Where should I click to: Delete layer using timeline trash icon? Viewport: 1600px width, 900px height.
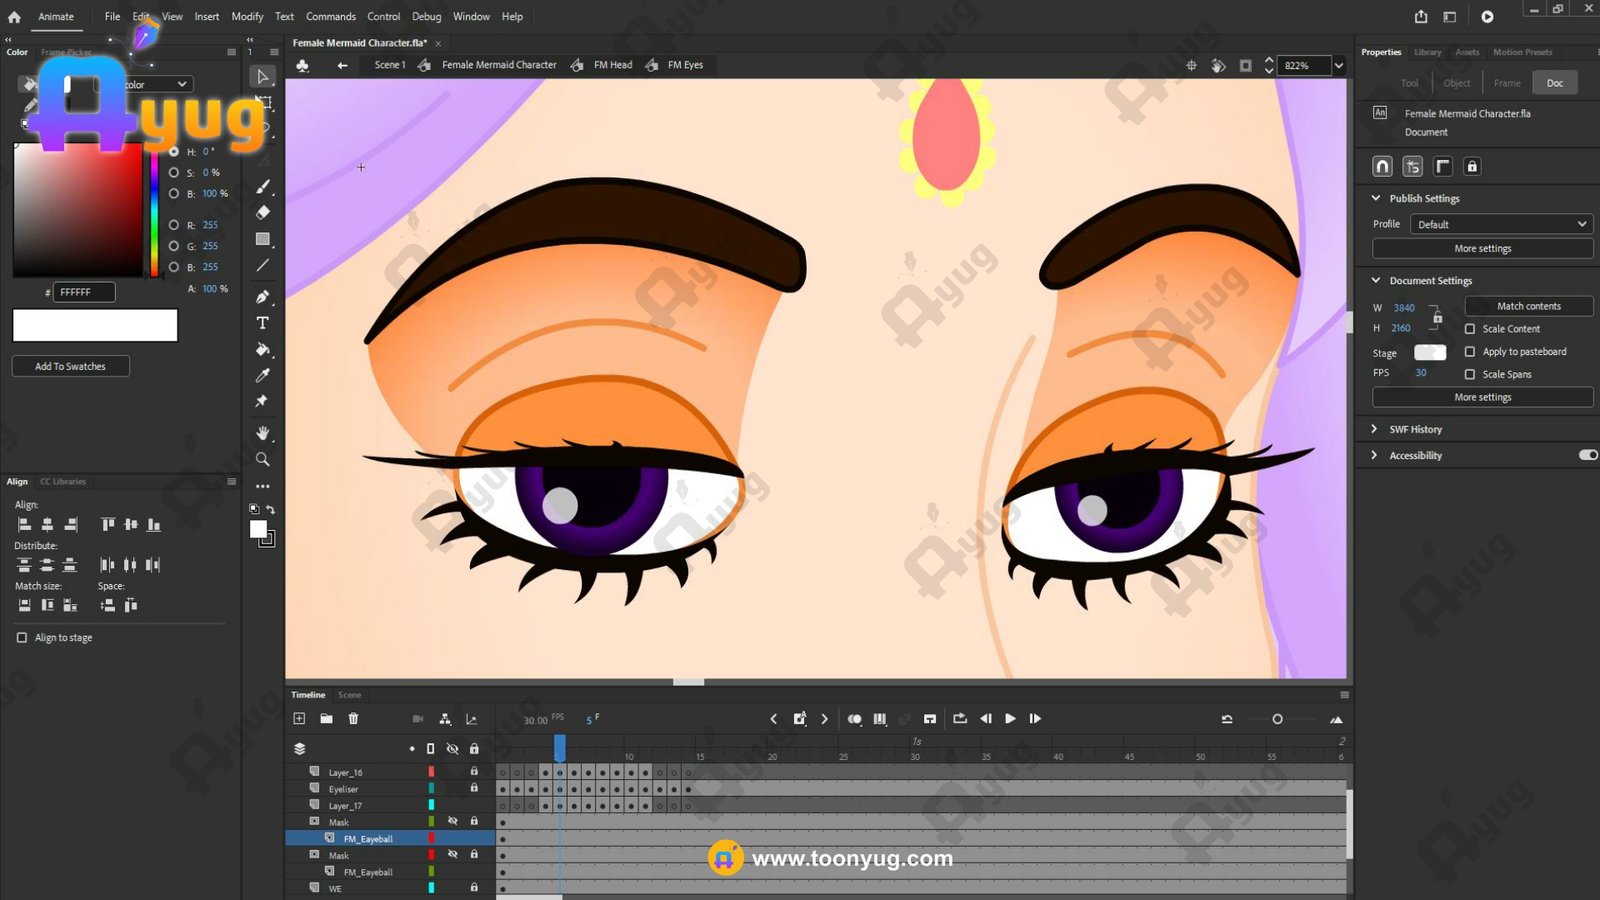(x=353, y=718)
